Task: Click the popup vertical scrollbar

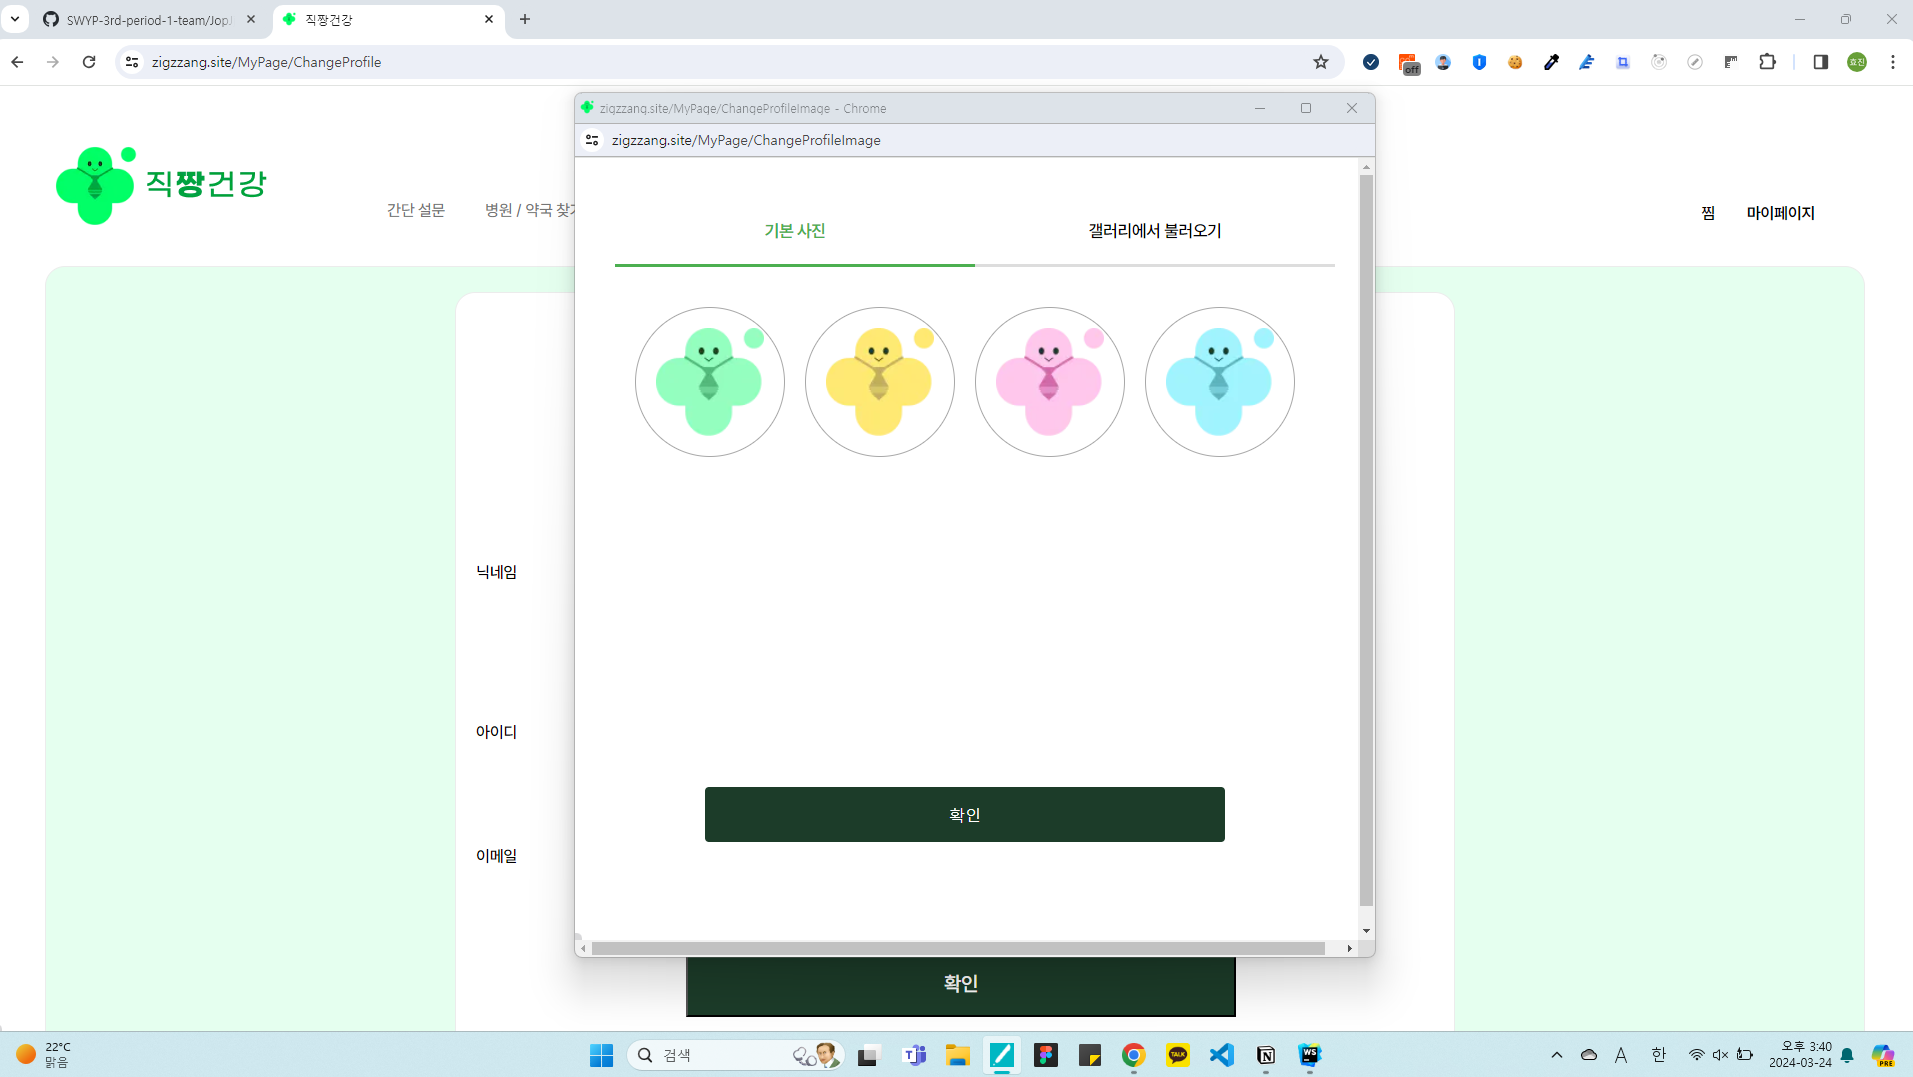Action: [1366, 540]
